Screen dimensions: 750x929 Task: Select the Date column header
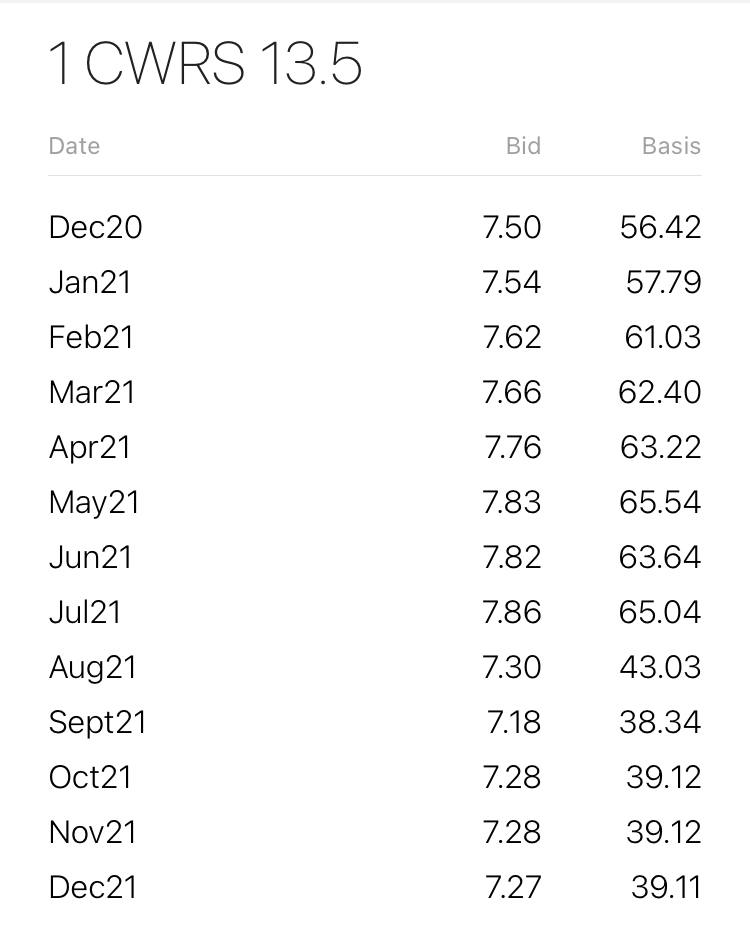tap(74, 146)
